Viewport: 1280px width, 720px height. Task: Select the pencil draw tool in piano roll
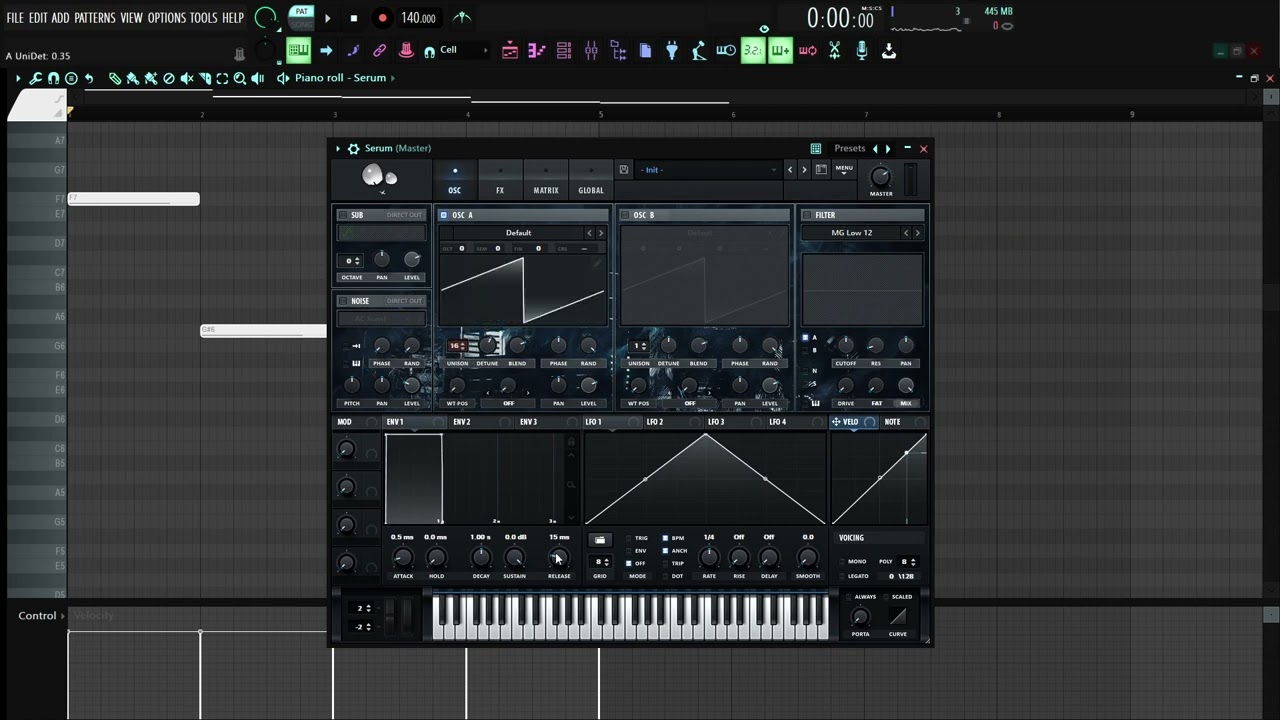pos(115,78)
